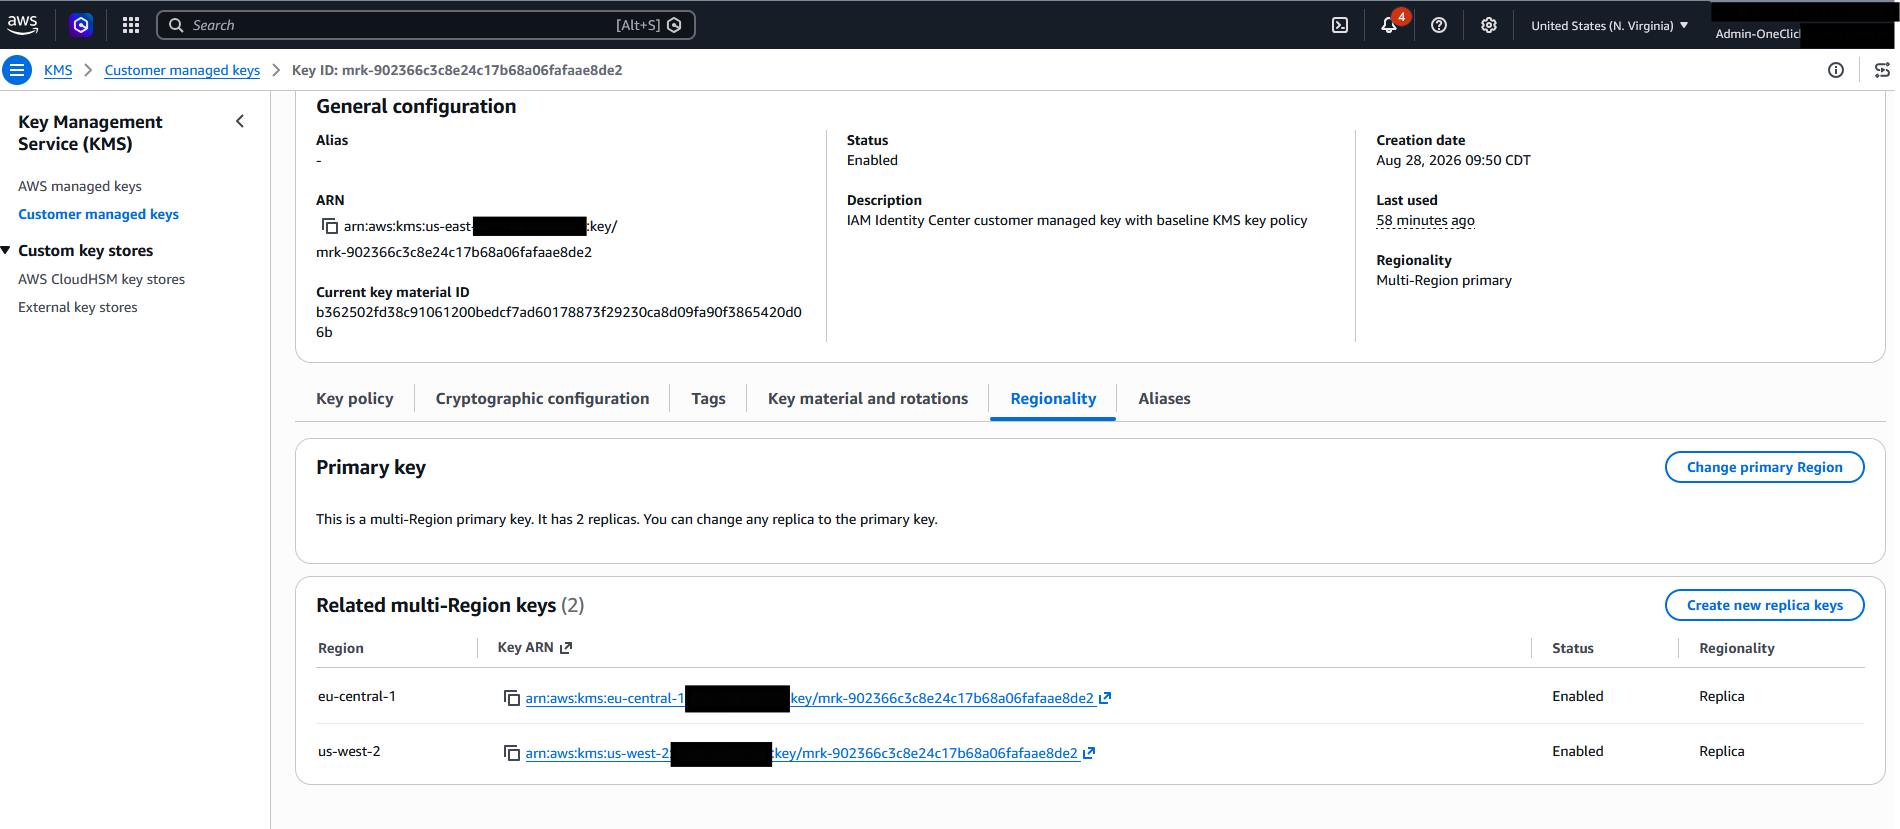Image resolution: width=1900 pixels, height=829 pixels.
Task: Open the us-west-2 key ARN link
Action: pos(810,753)
